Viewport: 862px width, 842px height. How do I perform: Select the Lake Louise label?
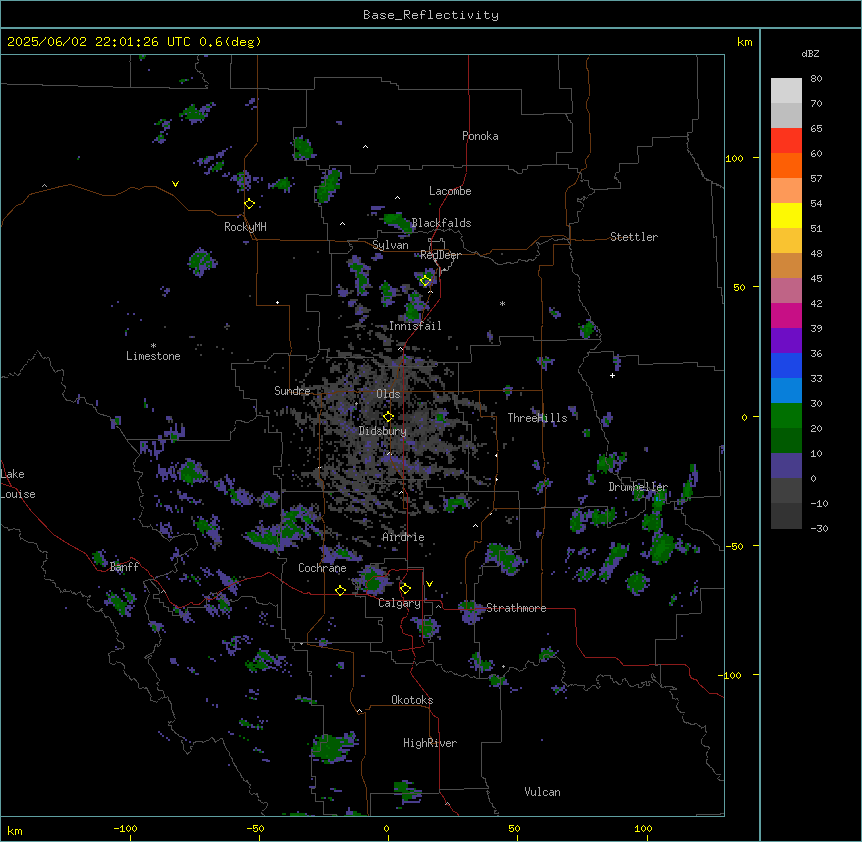click(18, 484)
